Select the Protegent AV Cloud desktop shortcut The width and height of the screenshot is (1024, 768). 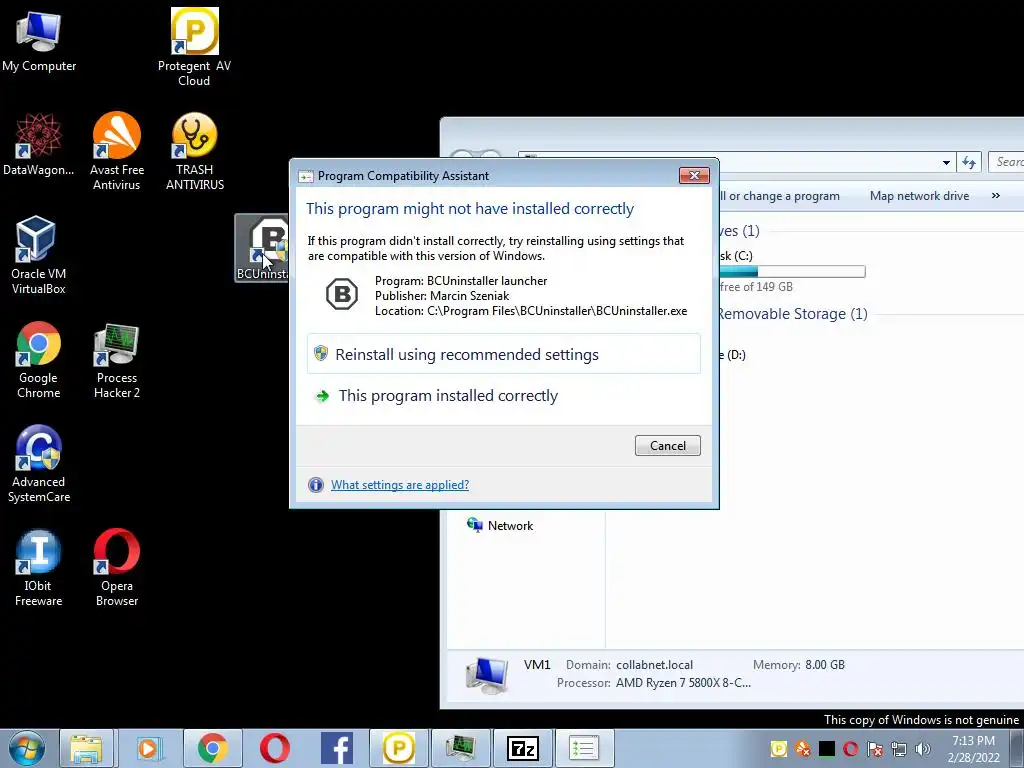(194, 47)
